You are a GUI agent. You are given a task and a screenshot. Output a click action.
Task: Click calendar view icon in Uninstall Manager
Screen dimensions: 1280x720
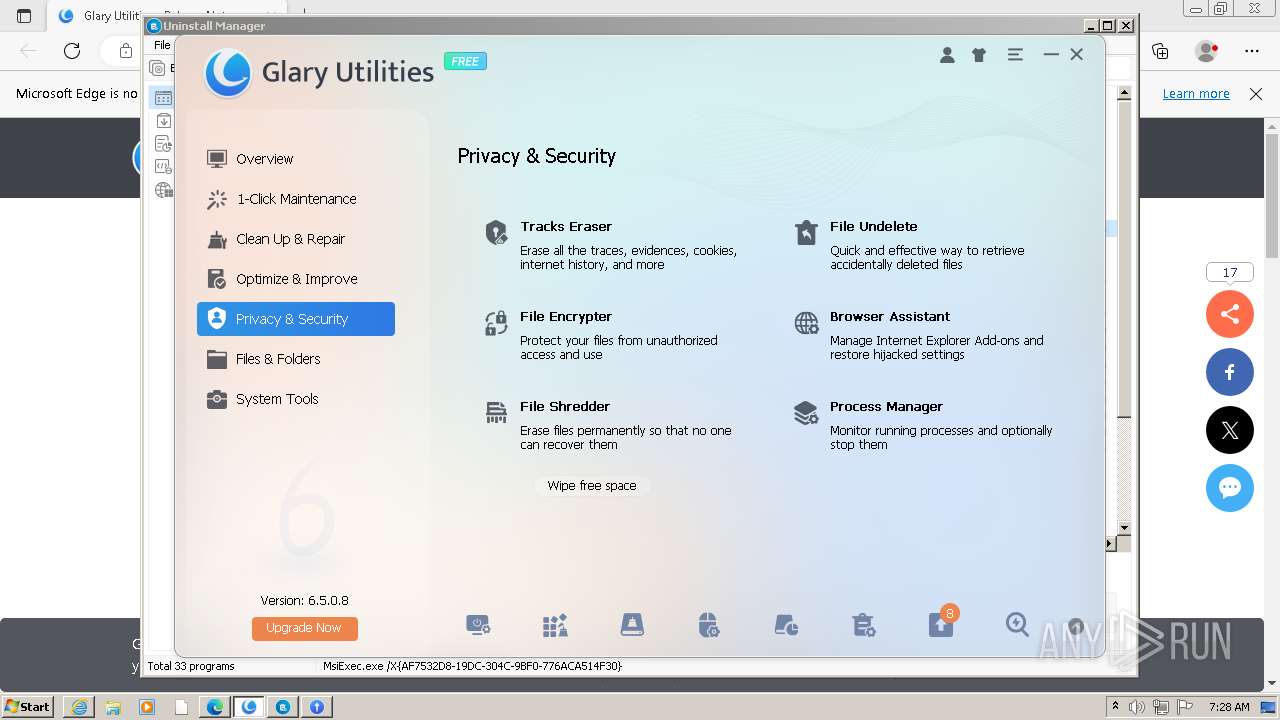163,98
